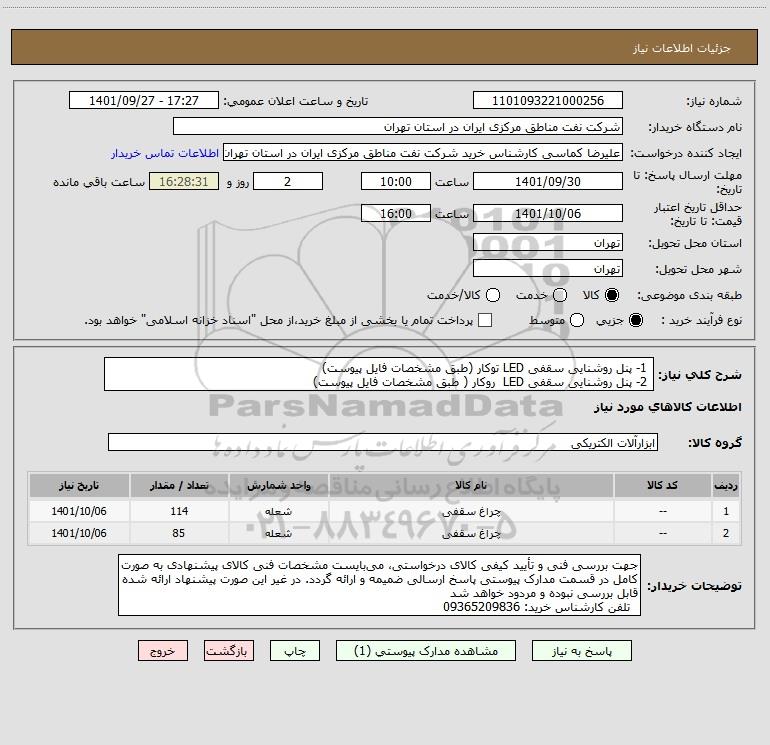
Task: Open مشاهده مدارک پیوستی (1) button
Action: point(426,651)
